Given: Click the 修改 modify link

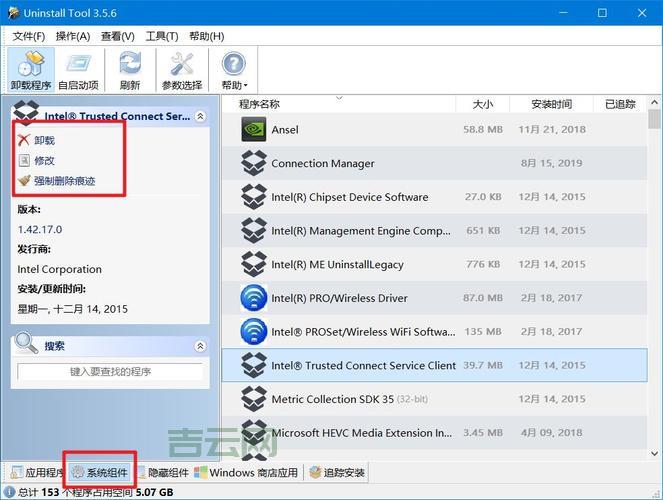Looking at the screenshot, I should click(x=44, y=161).
